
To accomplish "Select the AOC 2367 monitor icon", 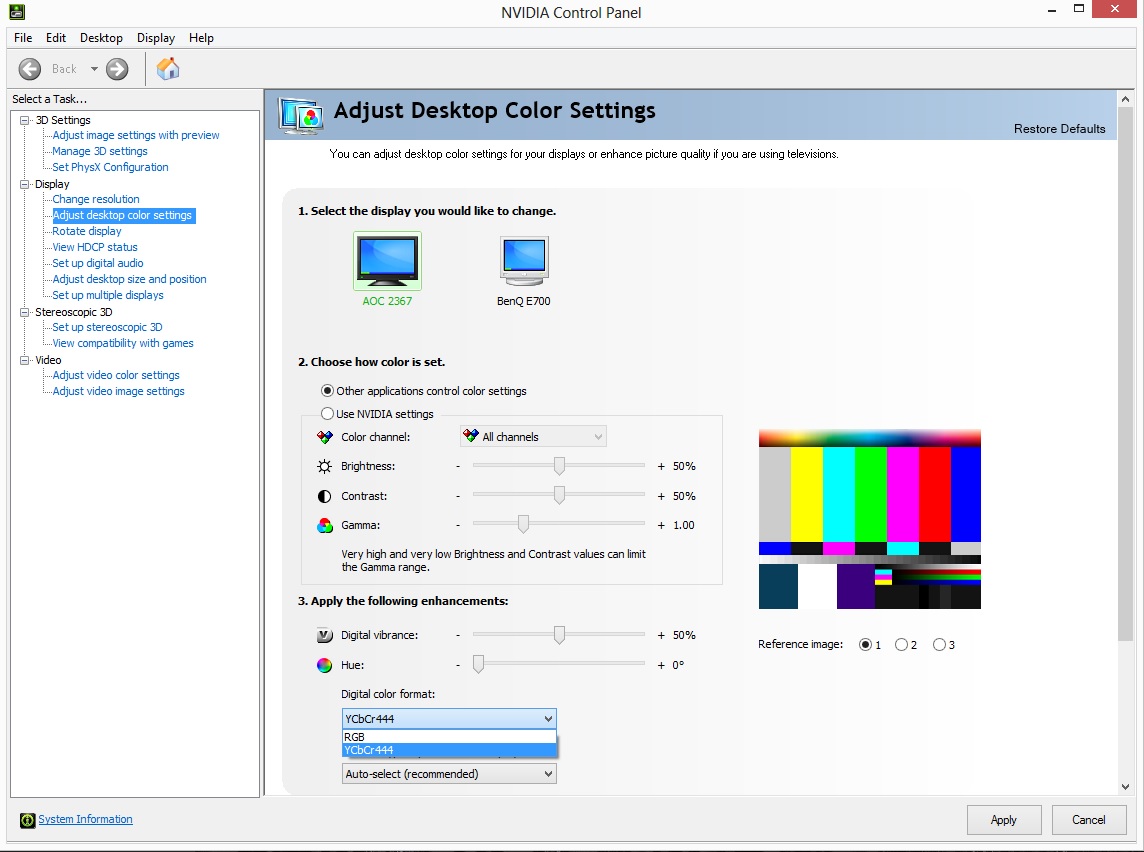I will pos(387,260).
